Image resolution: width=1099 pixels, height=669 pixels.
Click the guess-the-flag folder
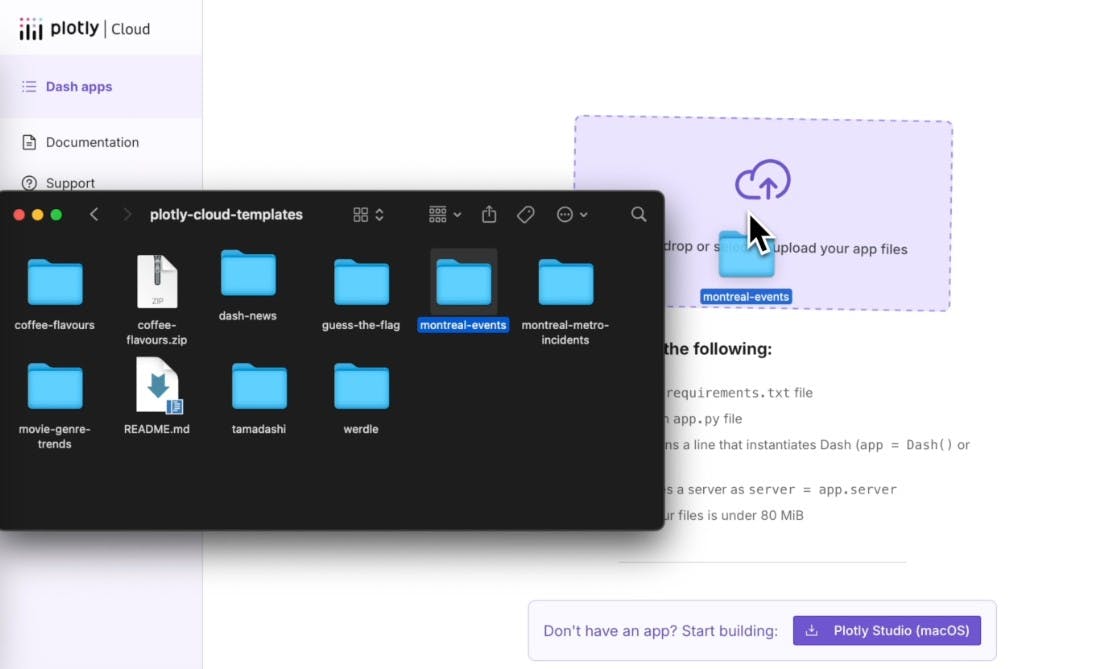361,282
